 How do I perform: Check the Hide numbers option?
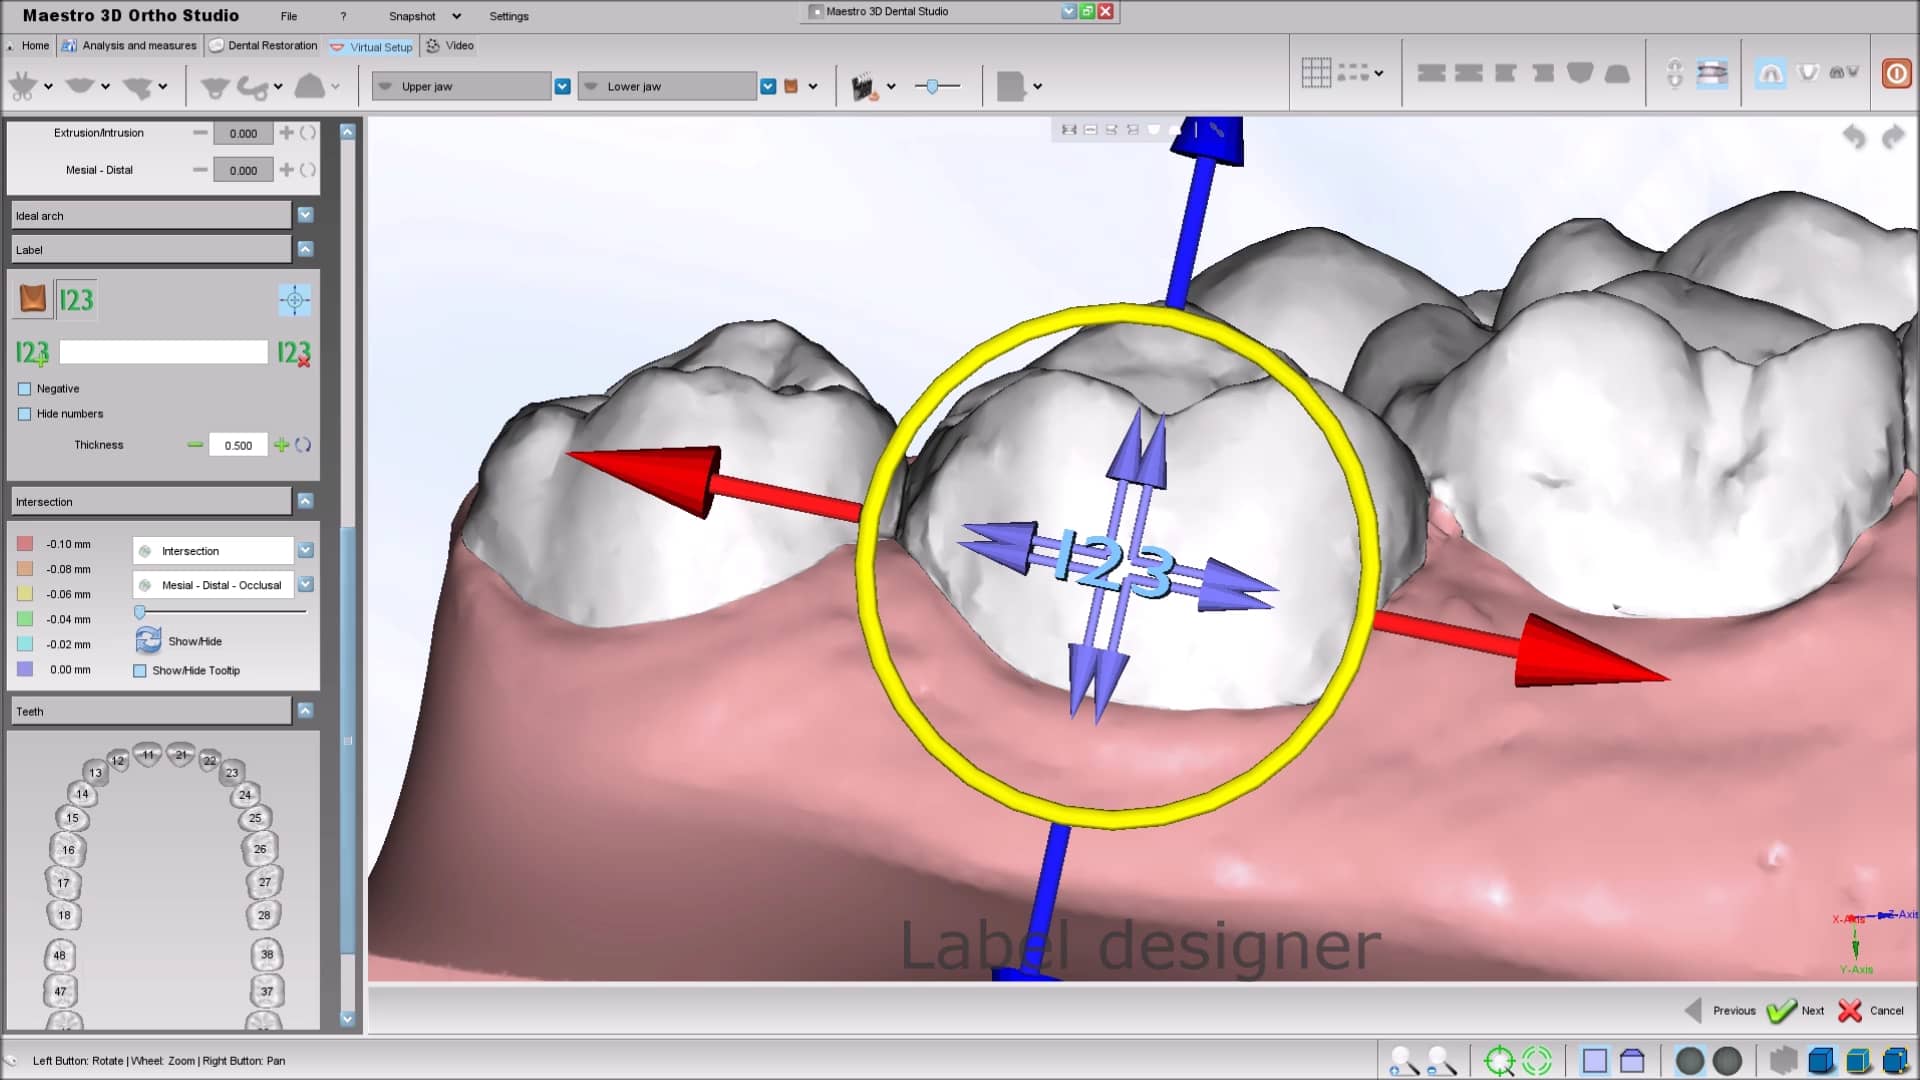(24, 413)
